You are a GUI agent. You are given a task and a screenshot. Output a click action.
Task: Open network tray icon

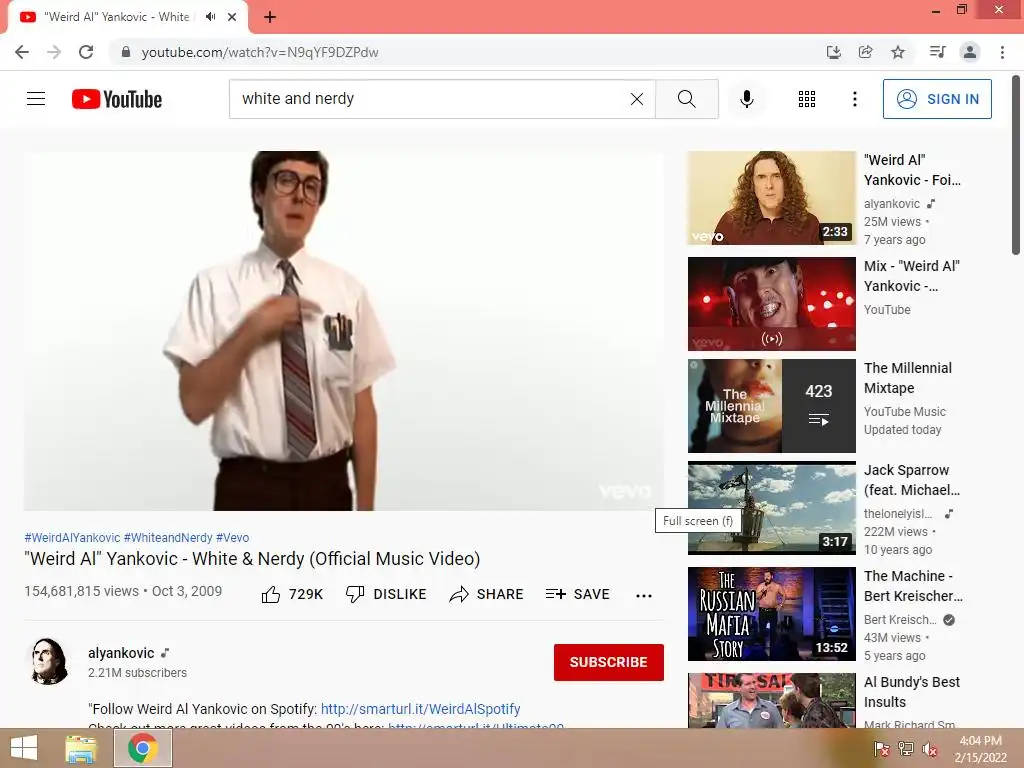tap(906, 749)
